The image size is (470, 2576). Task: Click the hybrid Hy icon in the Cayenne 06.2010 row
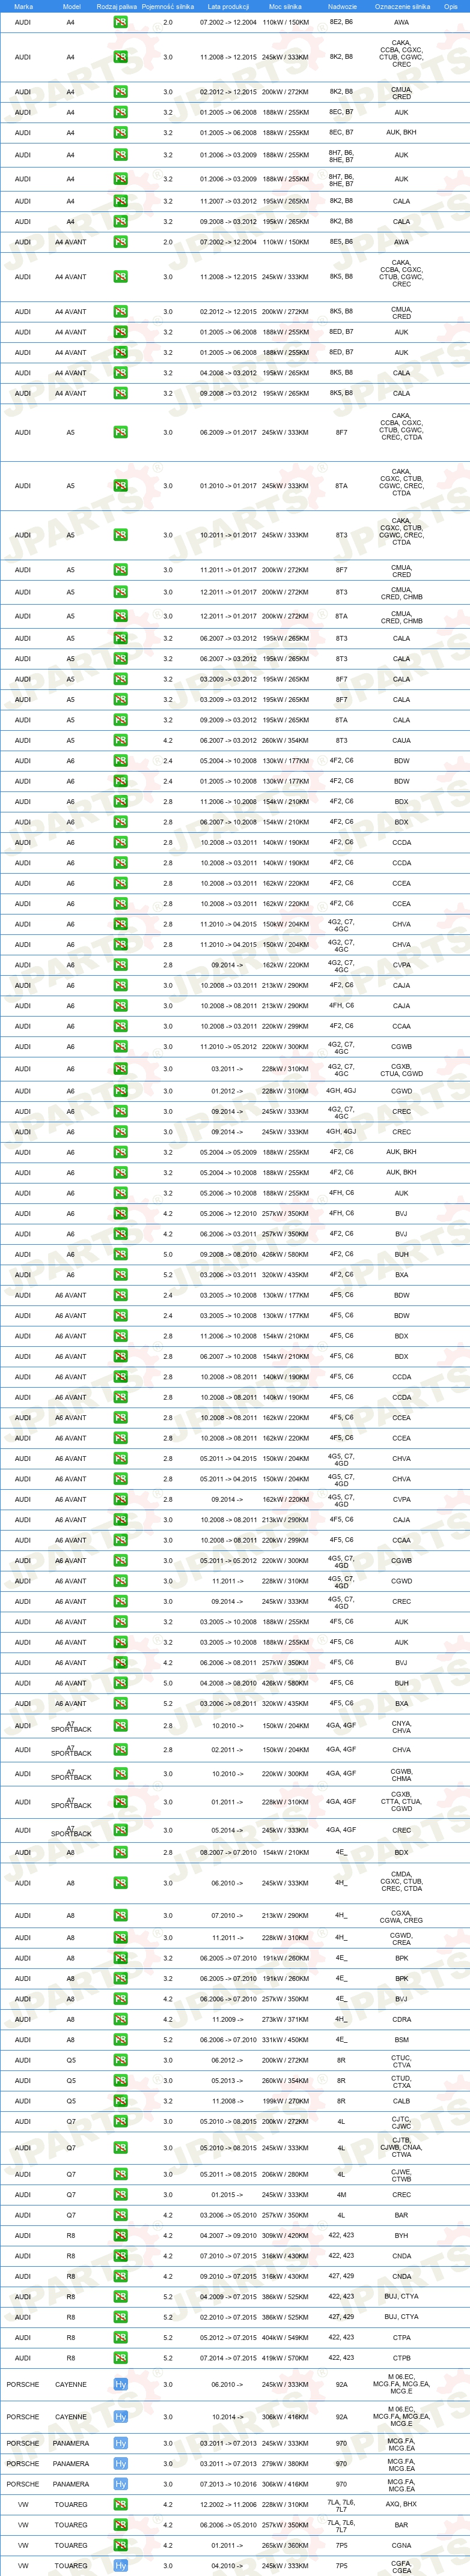point(120,2385)
